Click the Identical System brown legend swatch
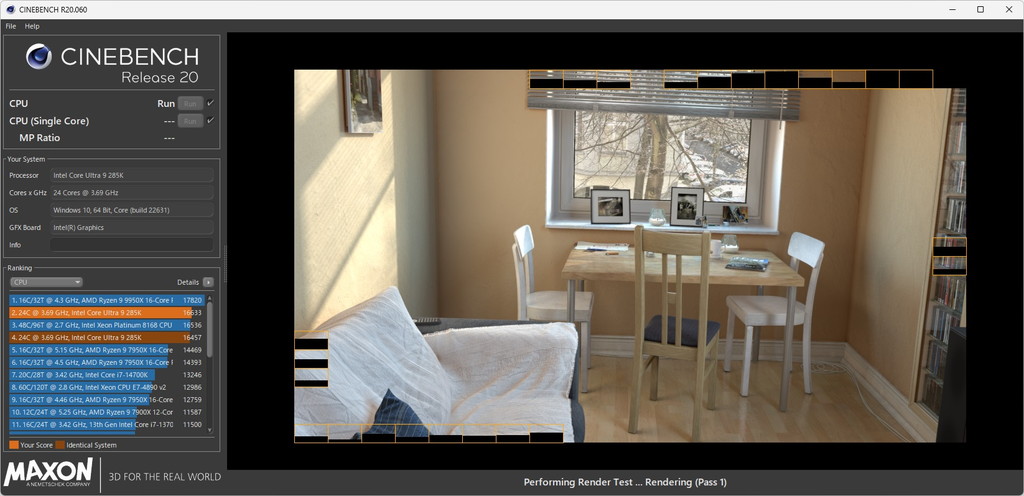Screen dimensions: 1024x496 pyautogui.click(x=60, y=445)
